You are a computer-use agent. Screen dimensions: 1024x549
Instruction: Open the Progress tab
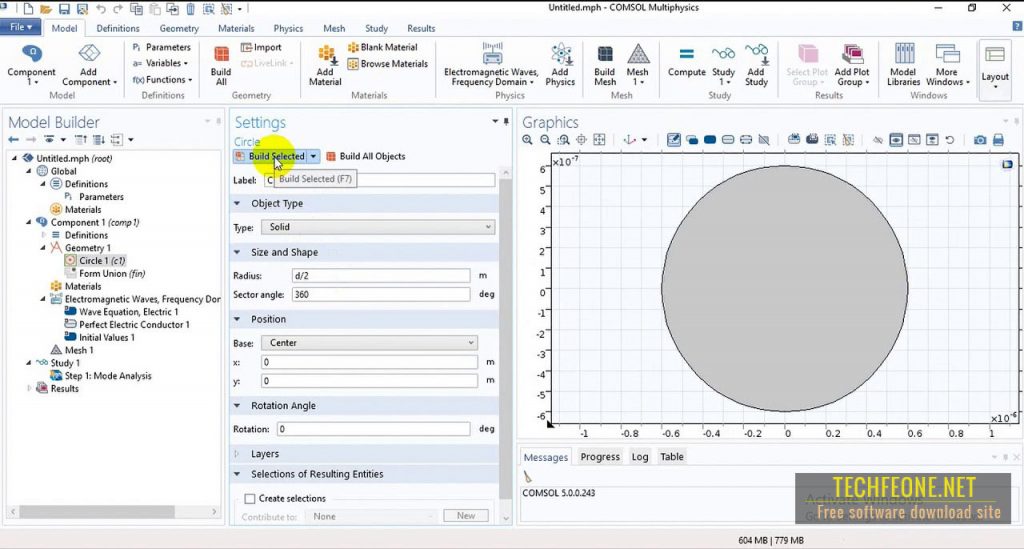tap(600, 457)
